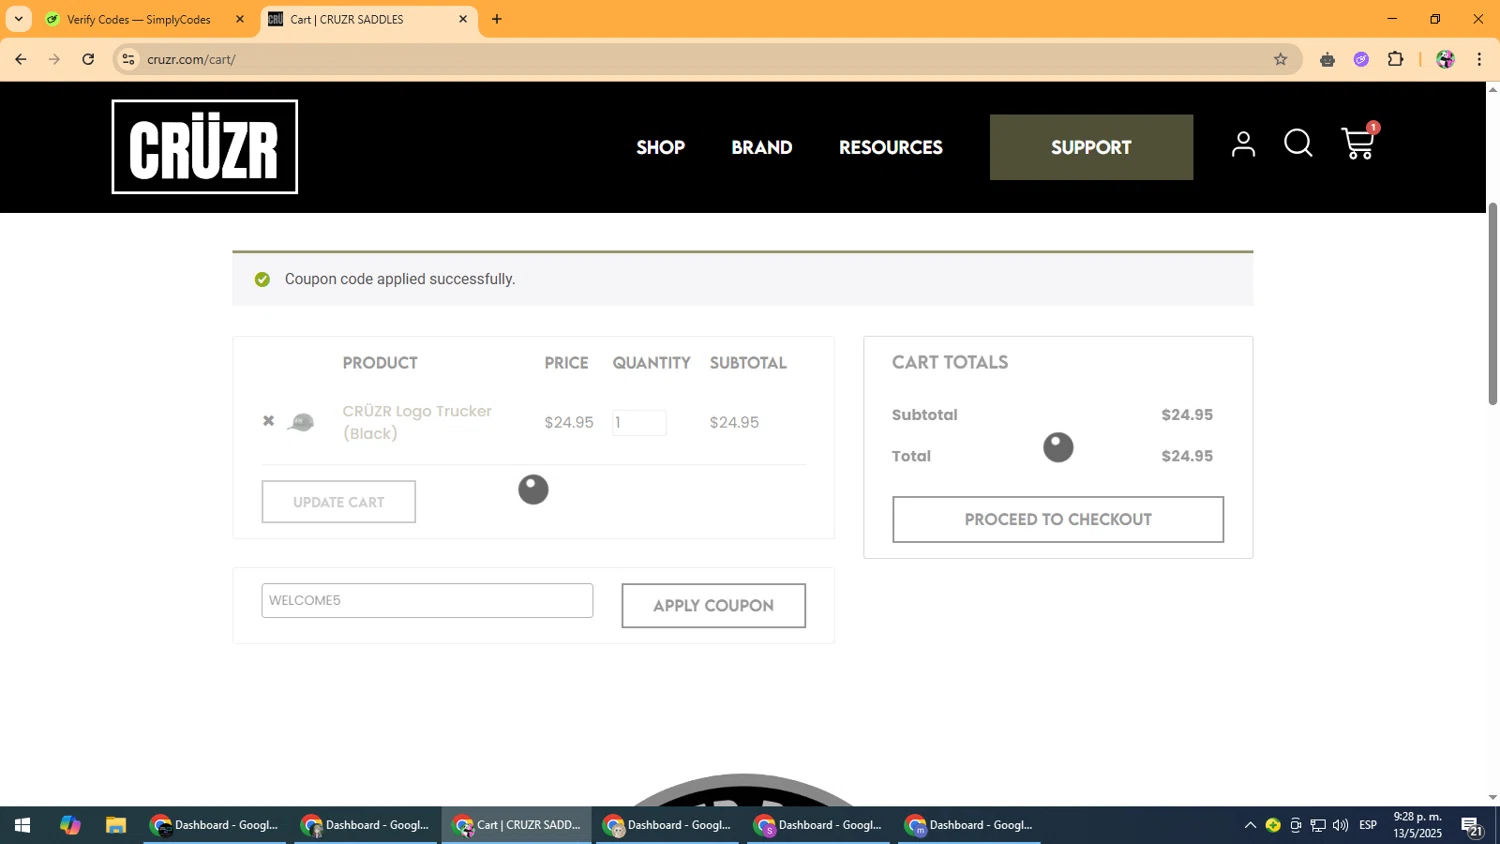Switch to Cart | CRUZR SADD... taskbar window
This screenshot has width=1500, height=844.
(517, 825)
